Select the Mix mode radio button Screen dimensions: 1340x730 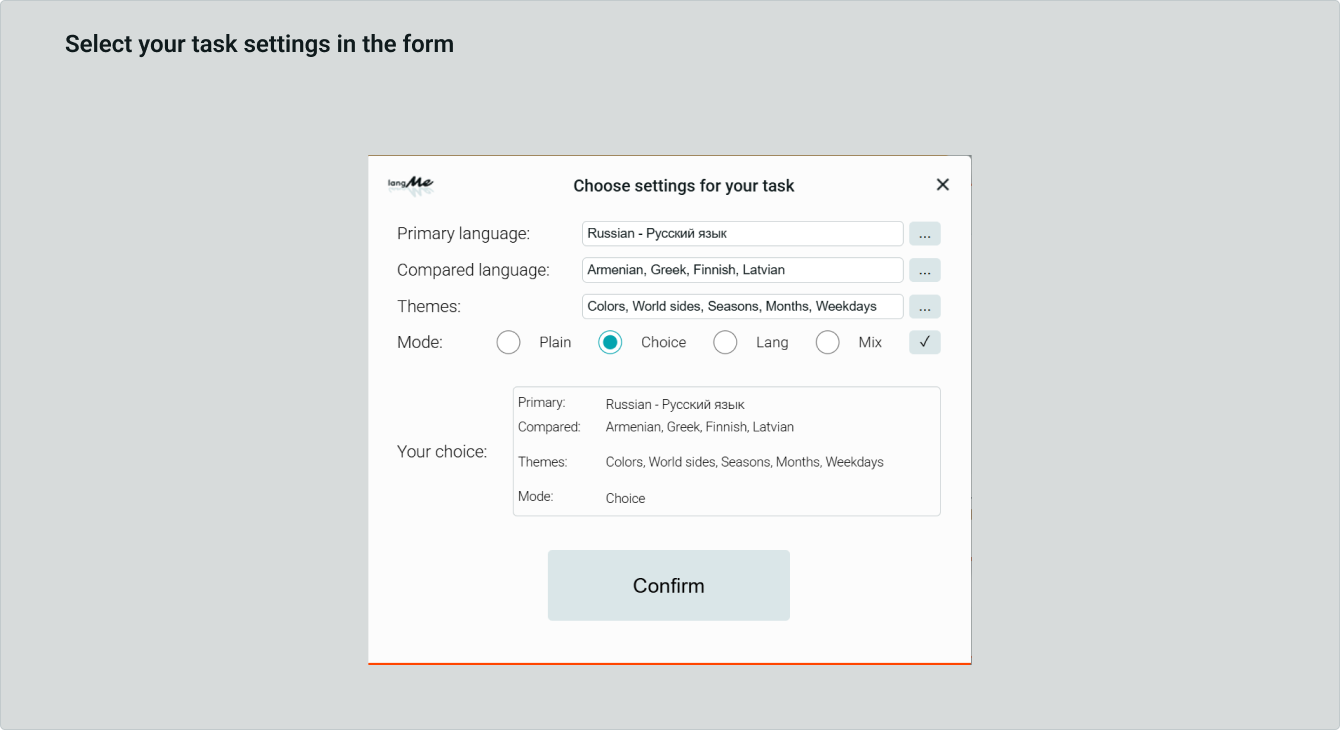(828, 343)
